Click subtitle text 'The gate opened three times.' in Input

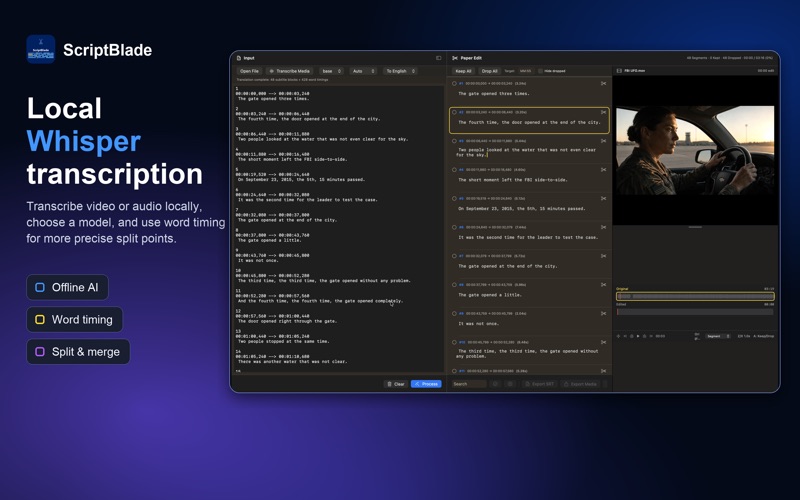273,98
